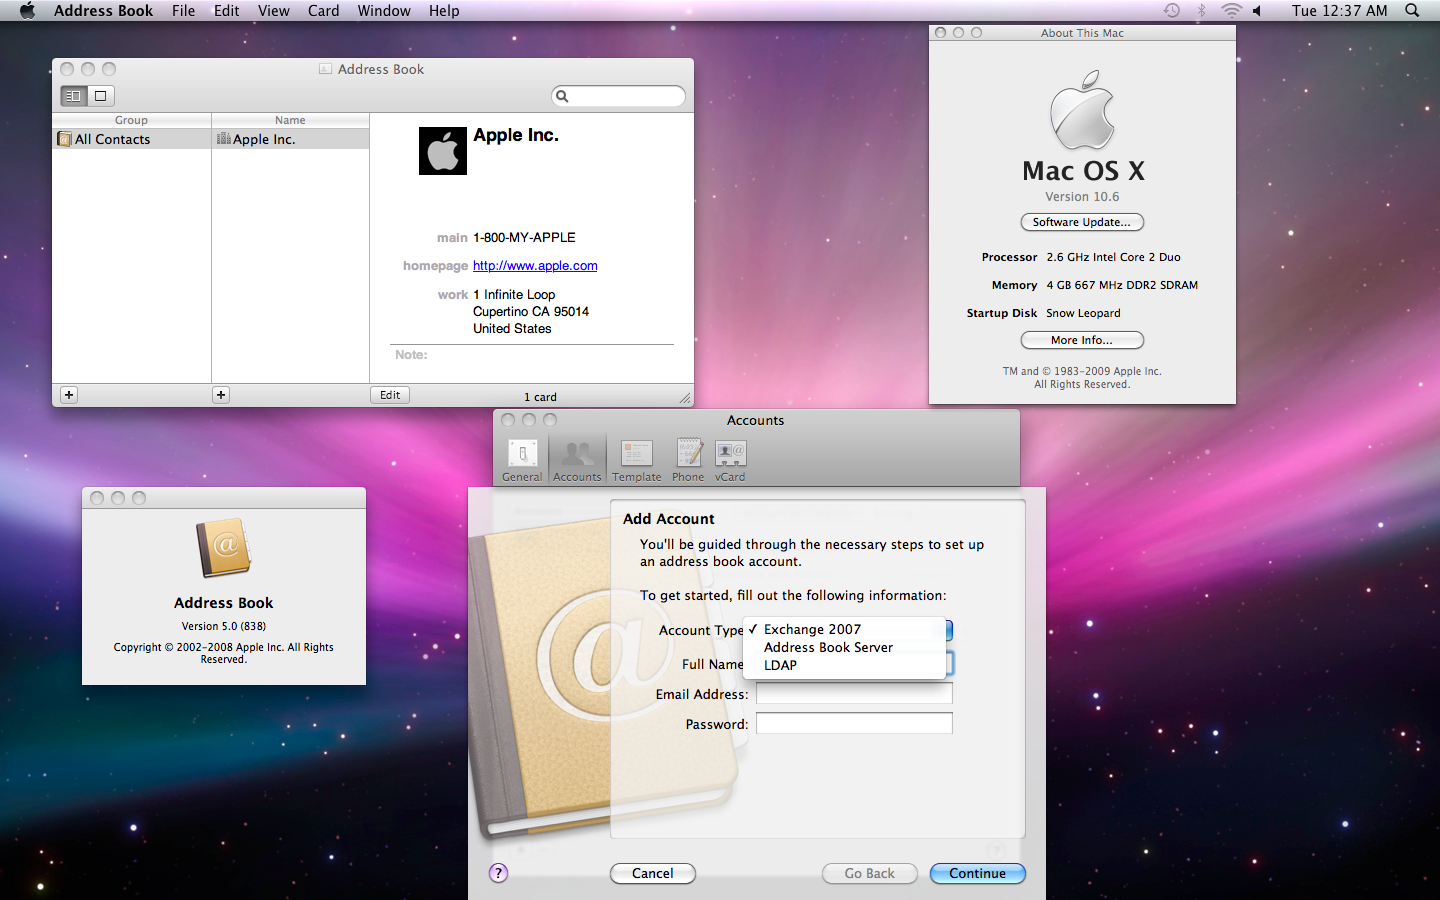Image resolution: width=1440 pixels, height=900 pixels.
Task: Open the vCard preferences pane
Action: point(730,461)
